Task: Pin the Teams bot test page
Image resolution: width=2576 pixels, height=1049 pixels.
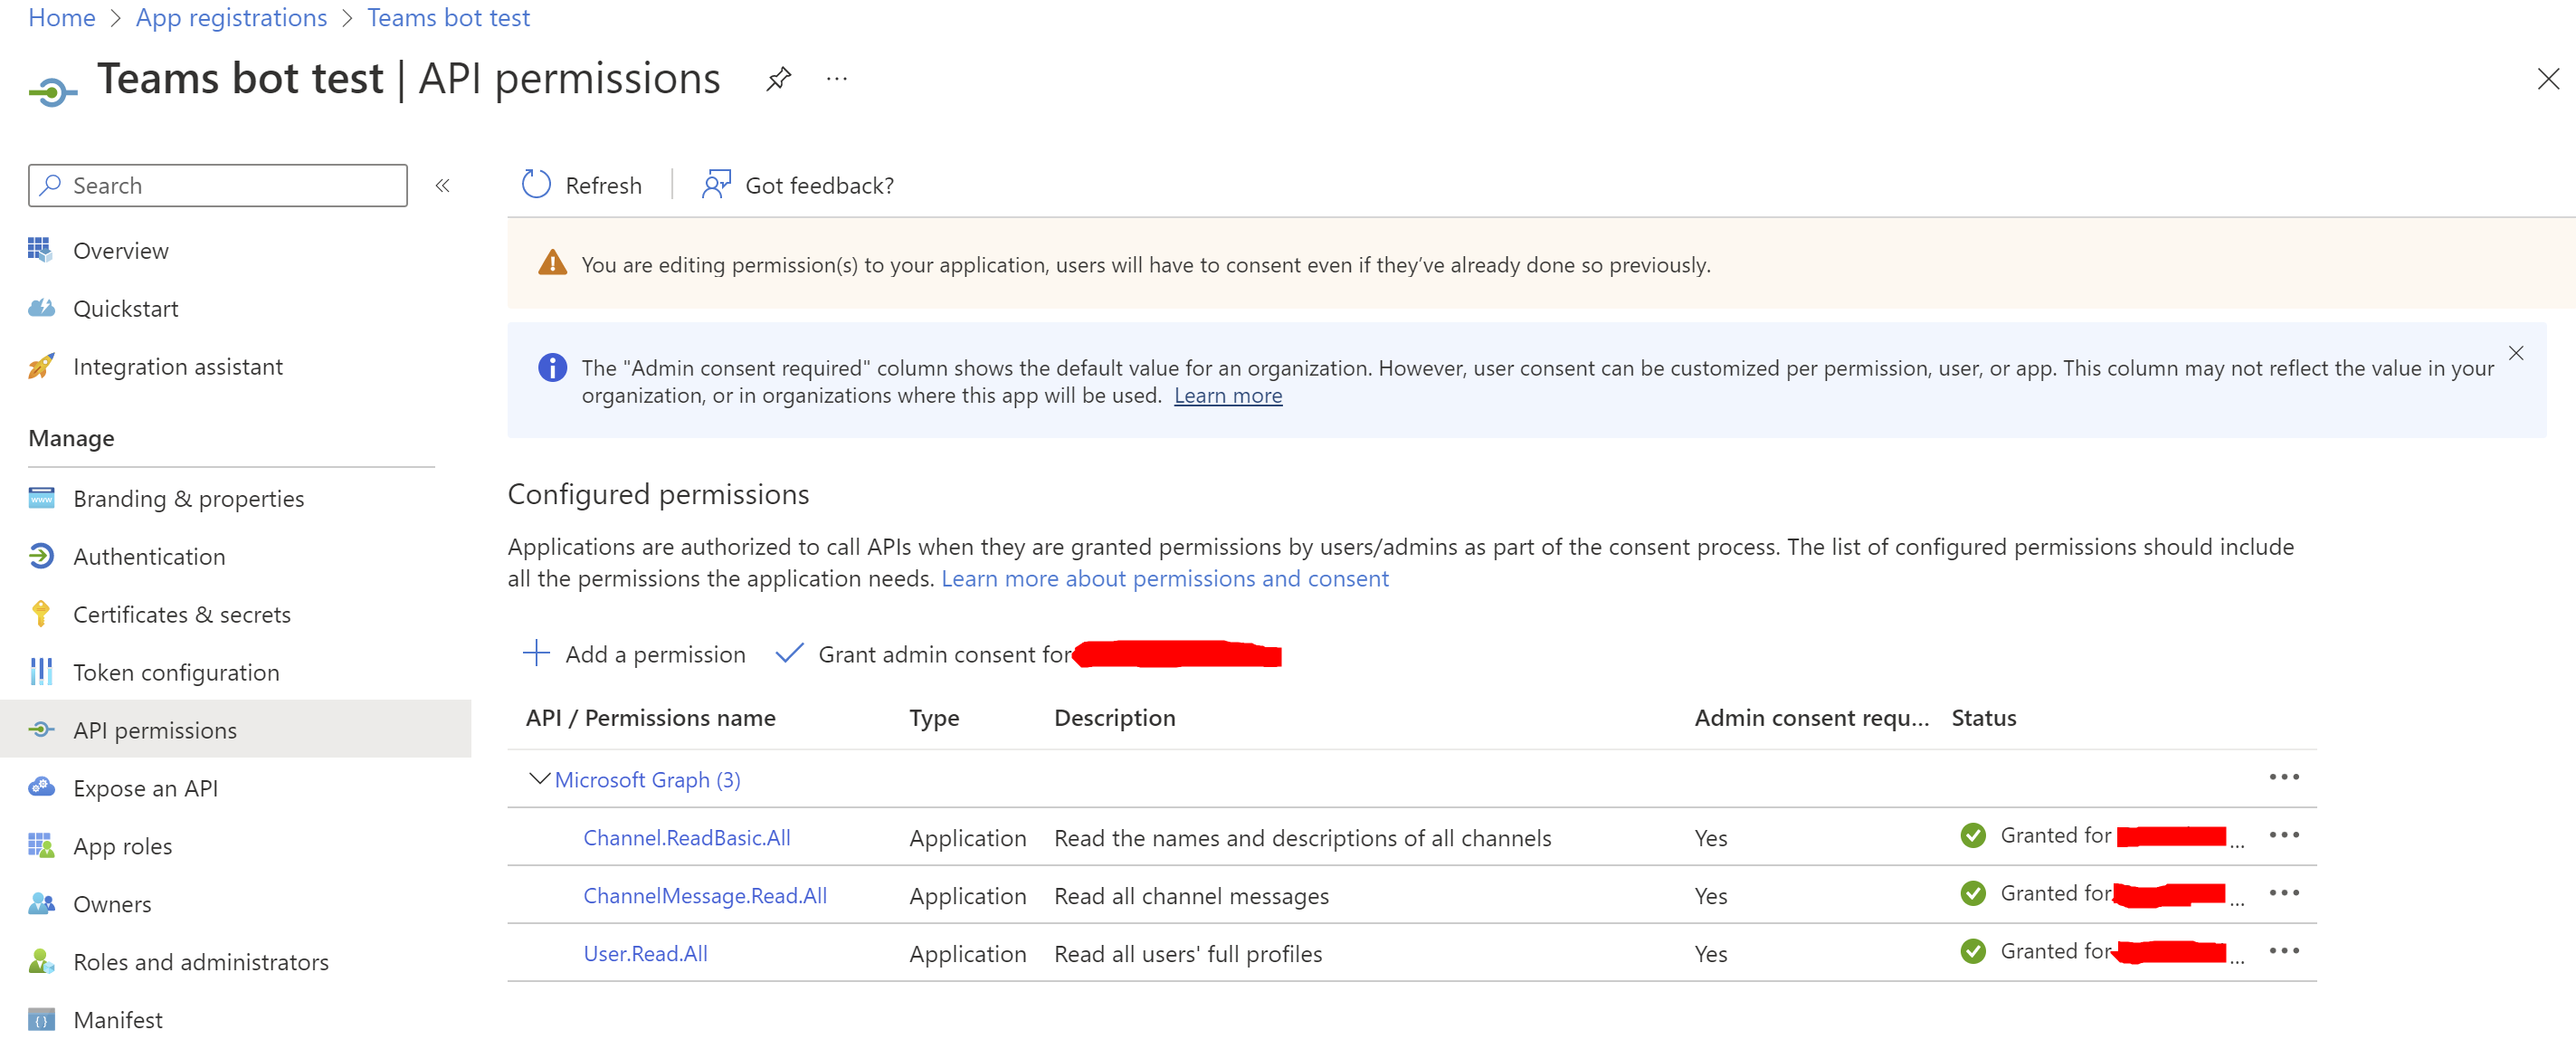Action: click(x=778, y=79)
